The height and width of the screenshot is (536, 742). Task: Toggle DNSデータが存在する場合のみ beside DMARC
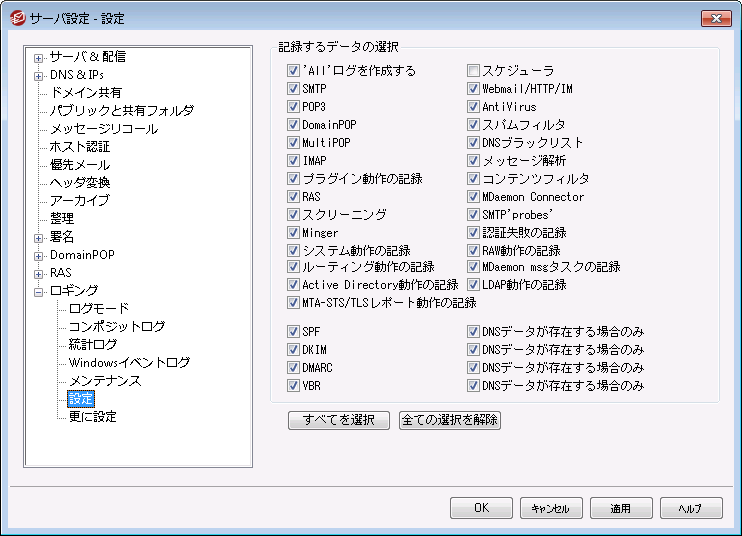coord(473,368)
